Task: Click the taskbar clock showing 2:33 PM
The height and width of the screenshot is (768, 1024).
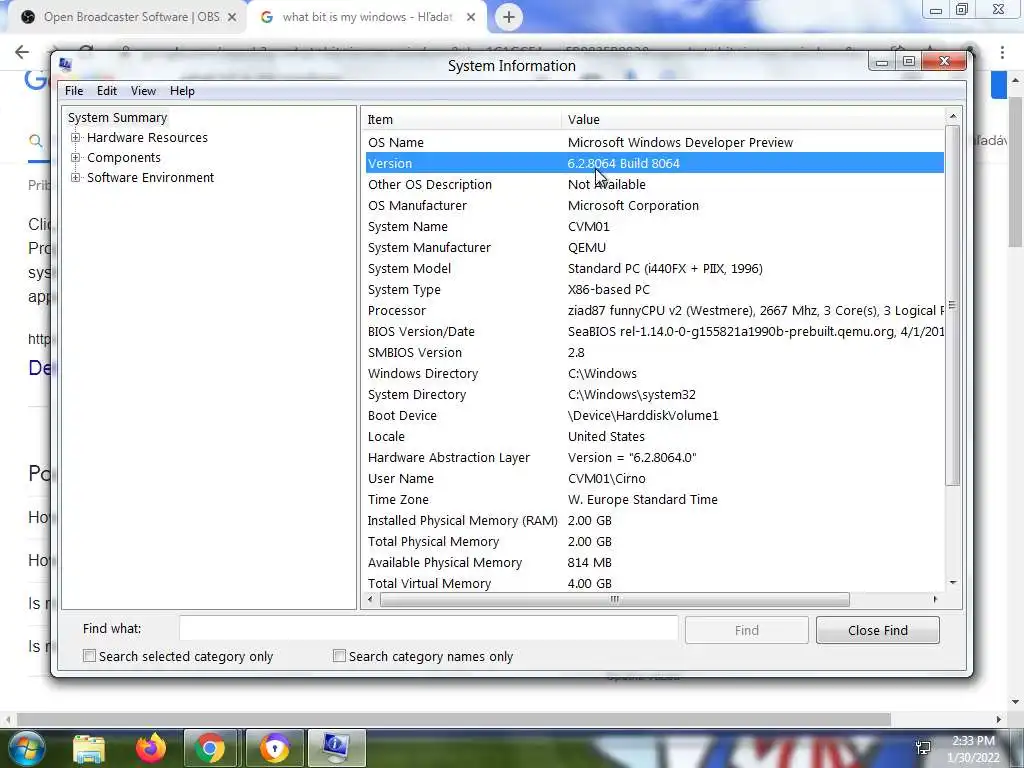Action: click(x=973, y=749)
